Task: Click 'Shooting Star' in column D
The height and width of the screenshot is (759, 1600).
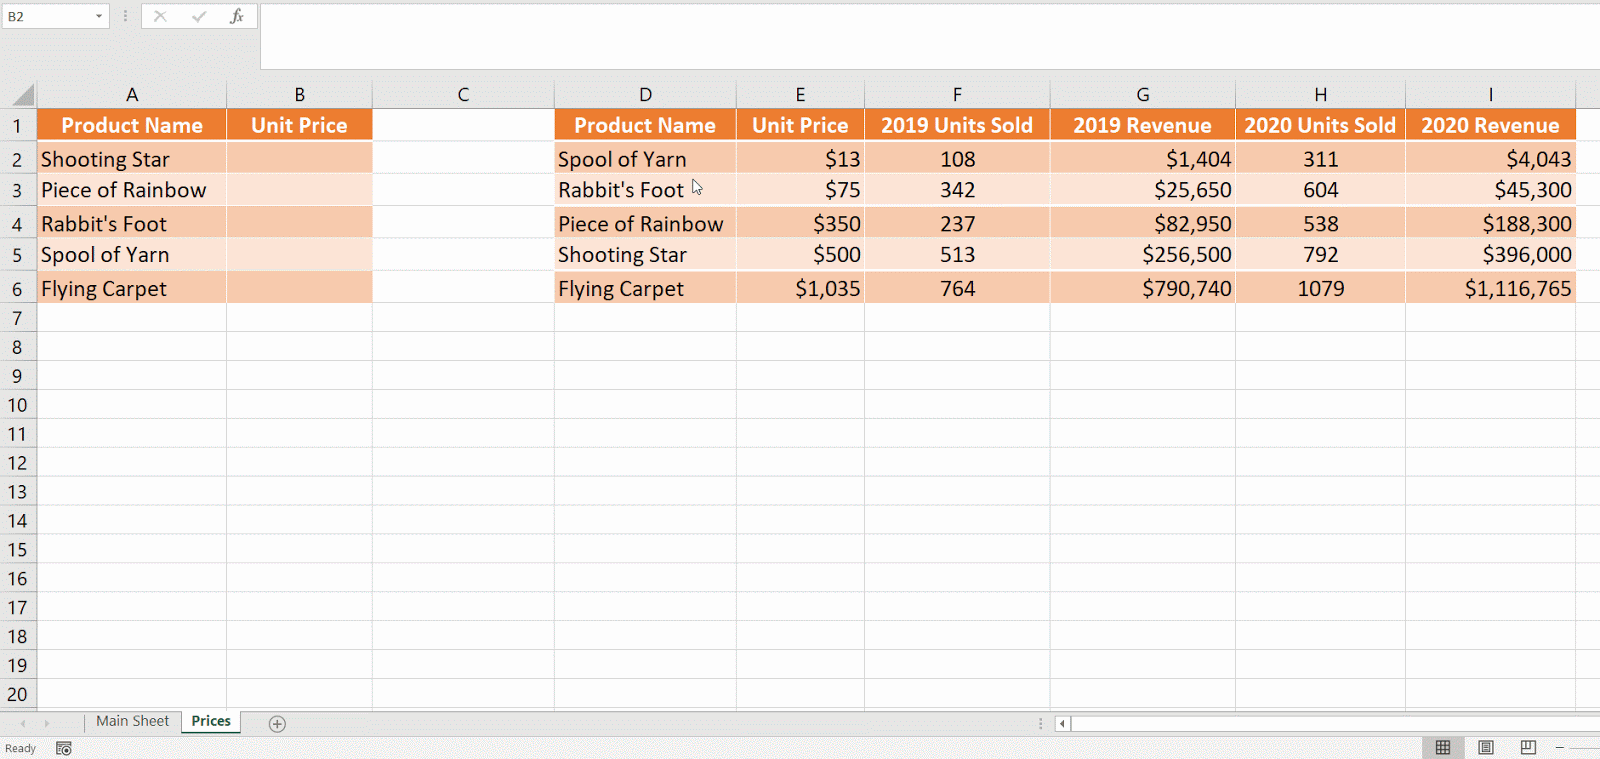Action: [645, 255]
